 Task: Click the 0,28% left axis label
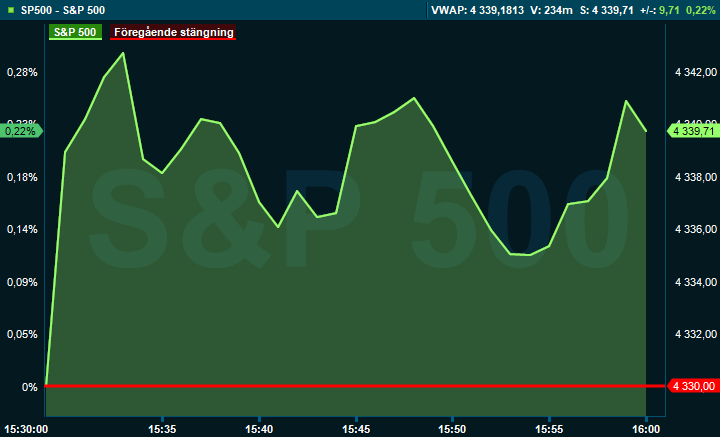coord(22,73)
